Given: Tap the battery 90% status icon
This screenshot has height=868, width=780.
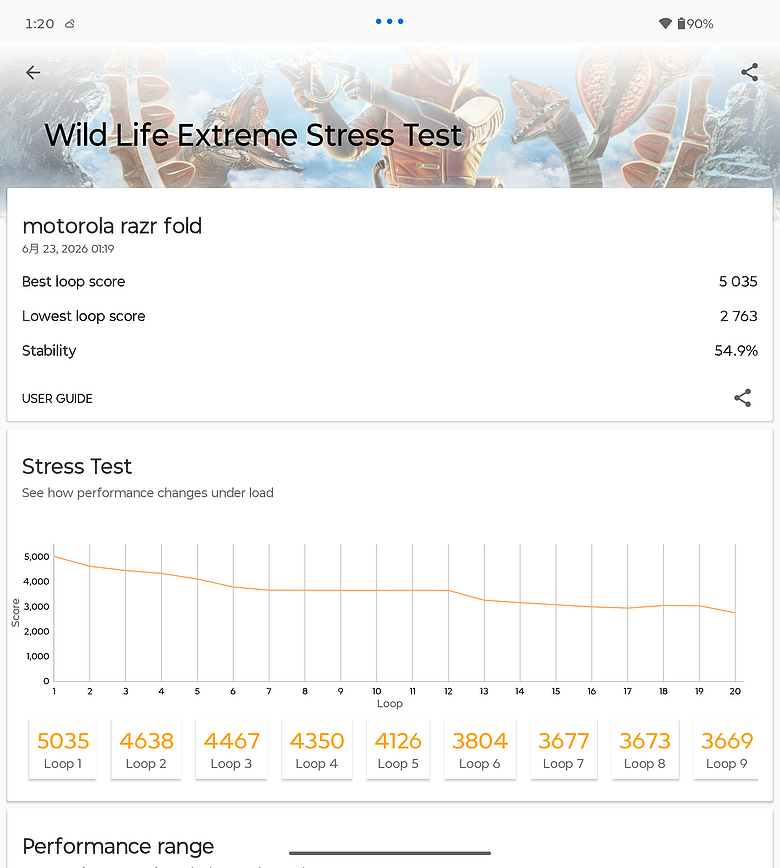Looking at the screenshot, I should tap(696, 23).
